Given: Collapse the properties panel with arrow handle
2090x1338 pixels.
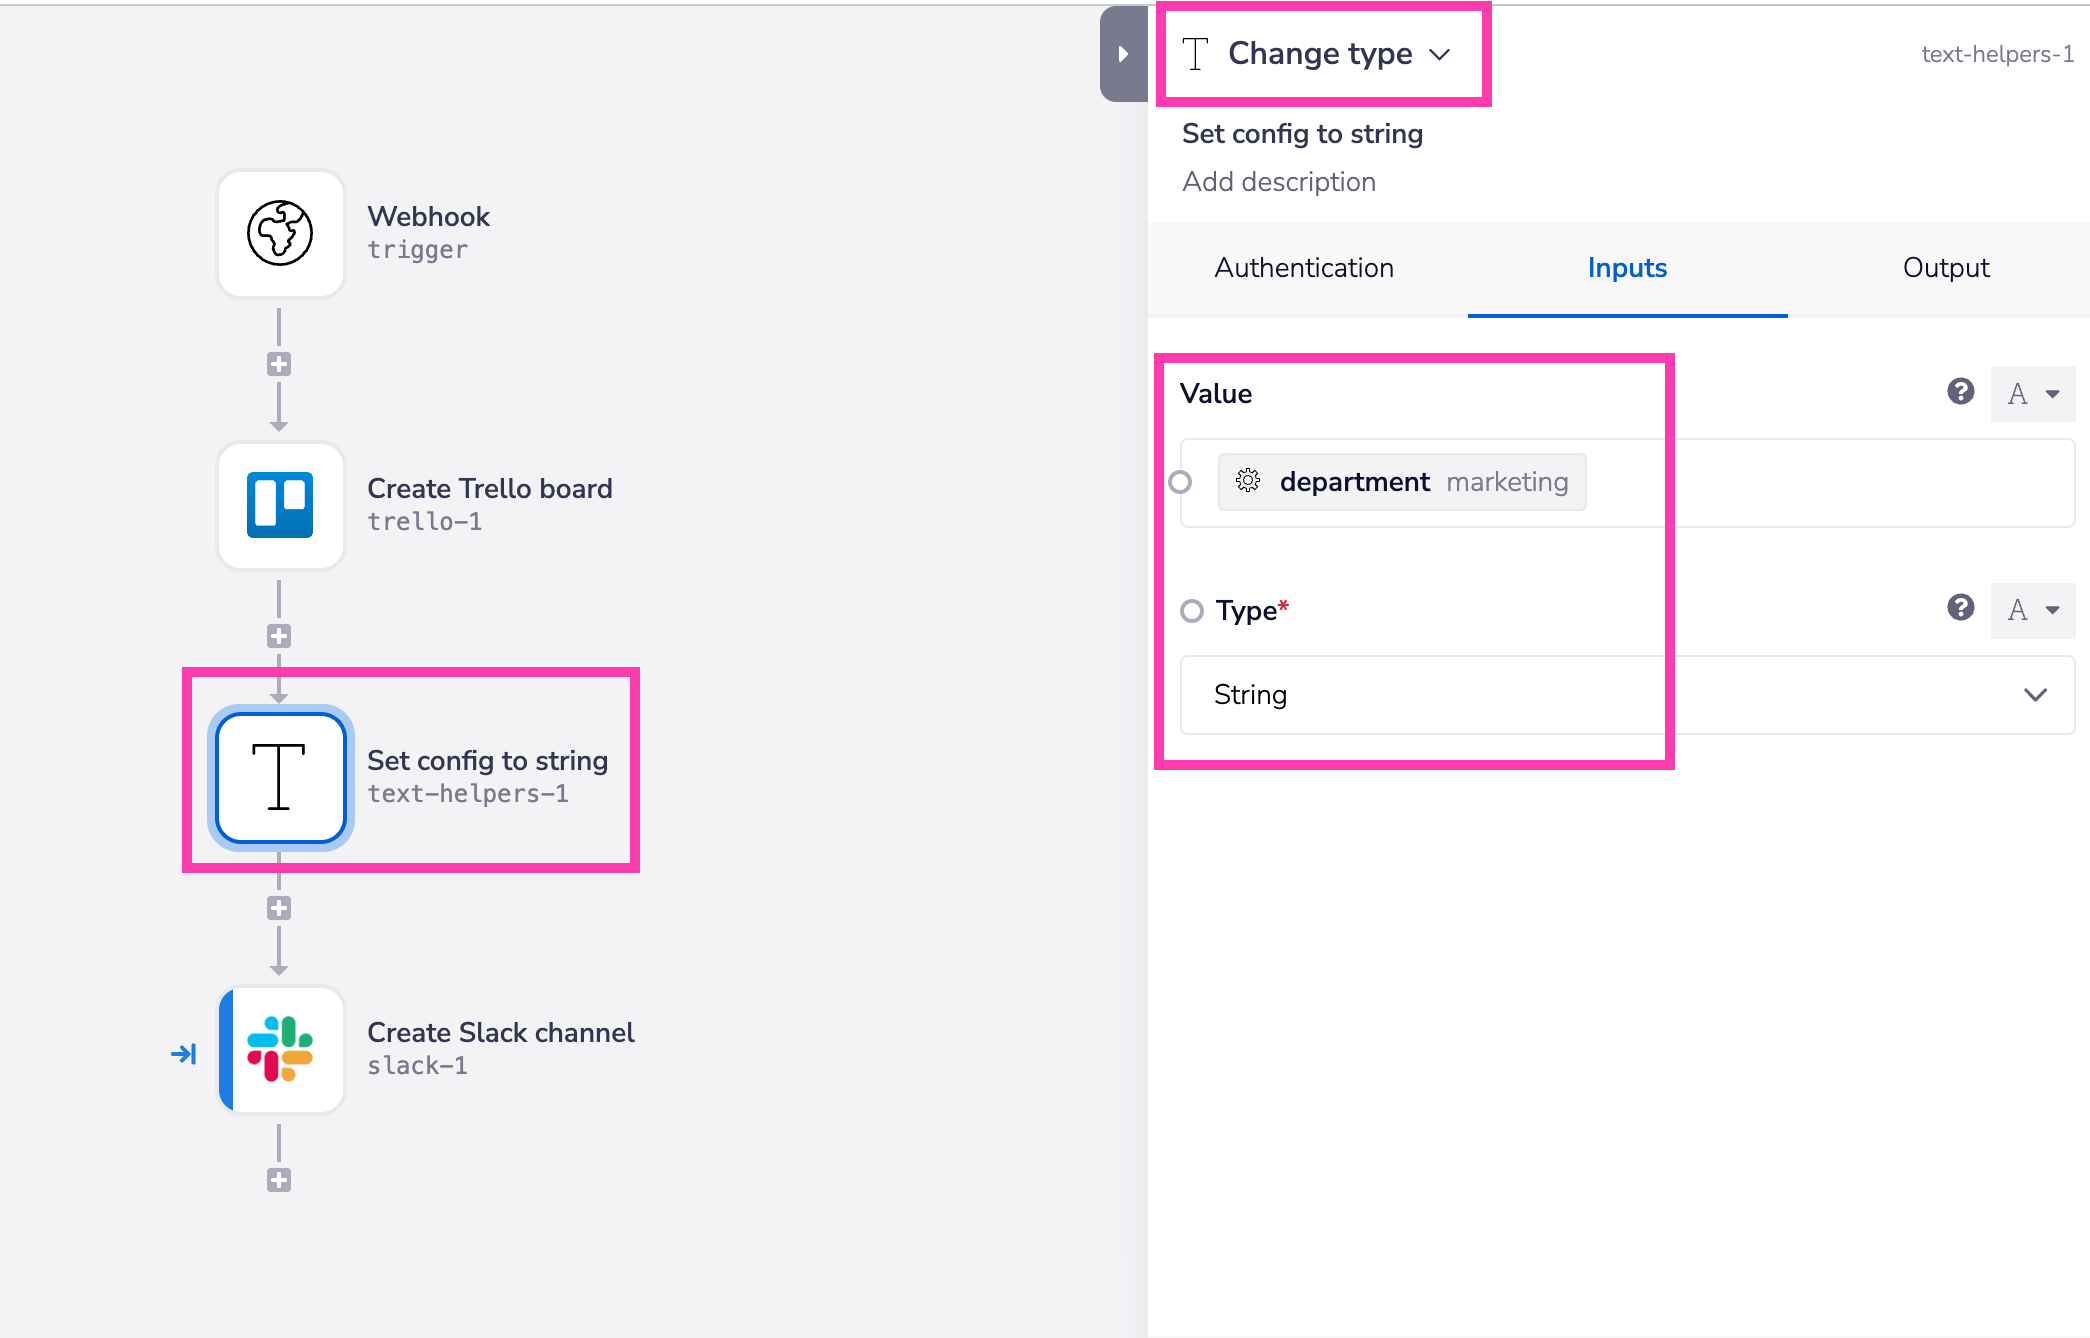Looking at the screenshot, I should click(x=1123, y=54).
